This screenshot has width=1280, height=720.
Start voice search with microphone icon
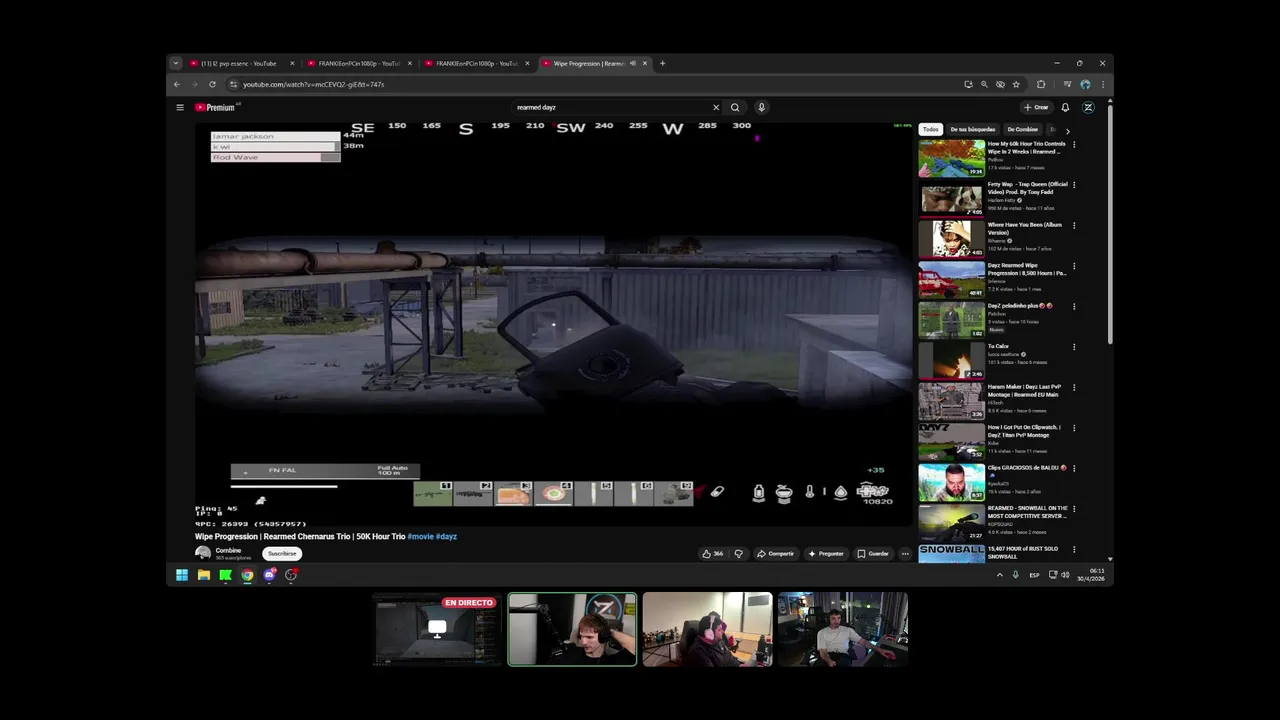(x=761, y=107)
